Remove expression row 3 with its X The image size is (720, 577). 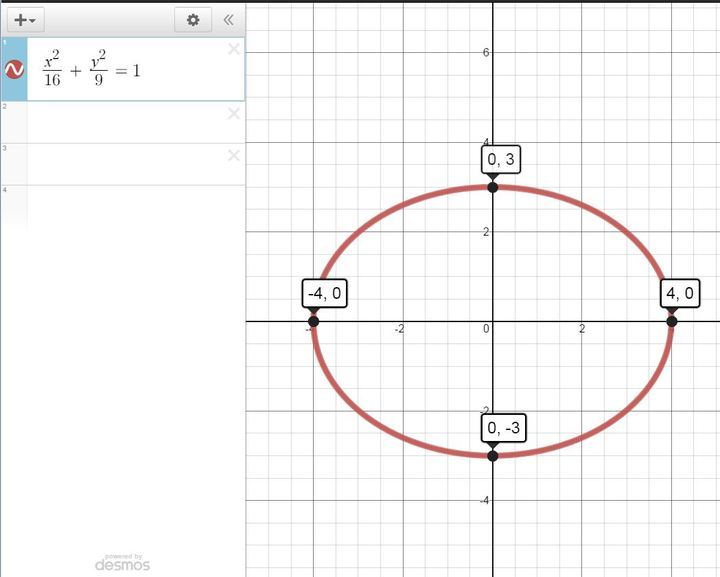point(233,155)
